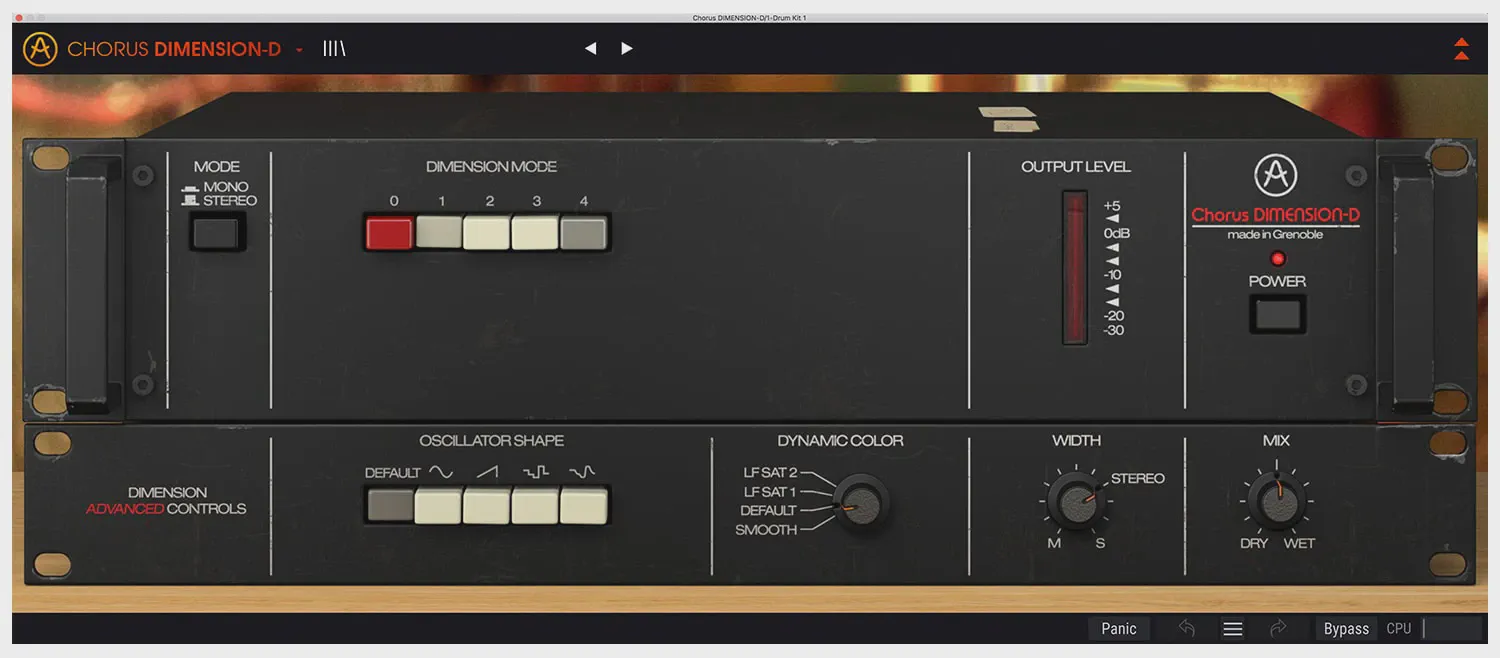Select Dimension Mode 4 button
The image size is (1500, 658).
tap(584, 233)
